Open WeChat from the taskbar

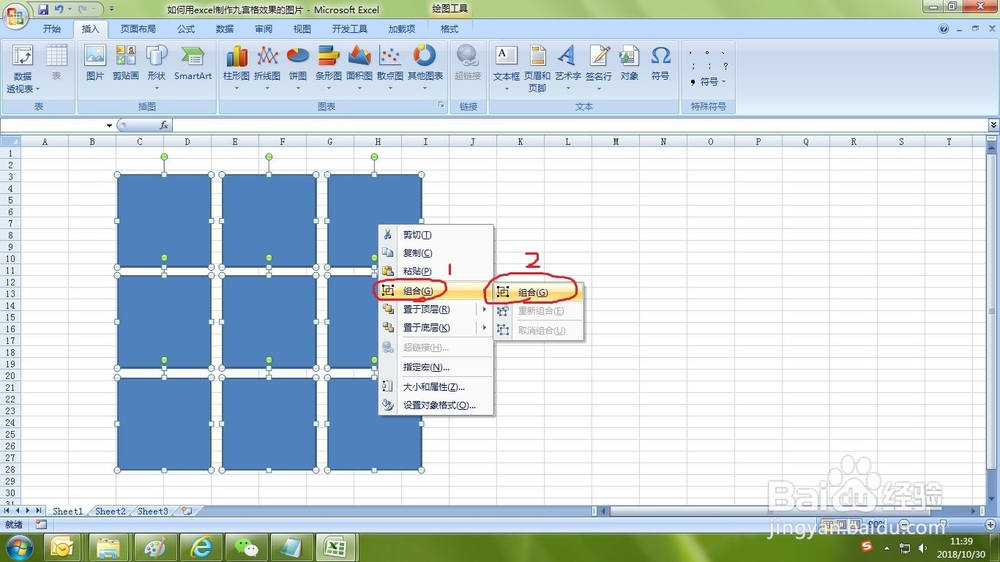[x=246, y=547]
